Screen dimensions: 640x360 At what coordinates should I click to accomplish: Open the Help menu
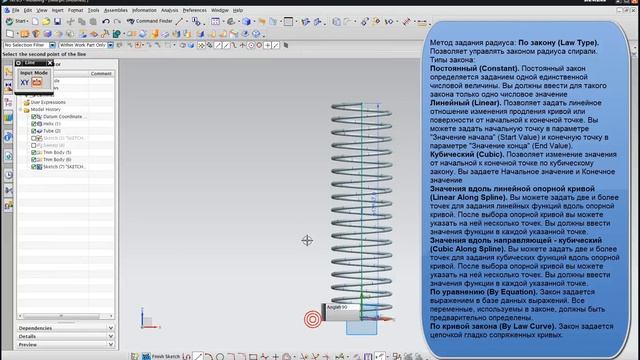click(x=238, y=10)
